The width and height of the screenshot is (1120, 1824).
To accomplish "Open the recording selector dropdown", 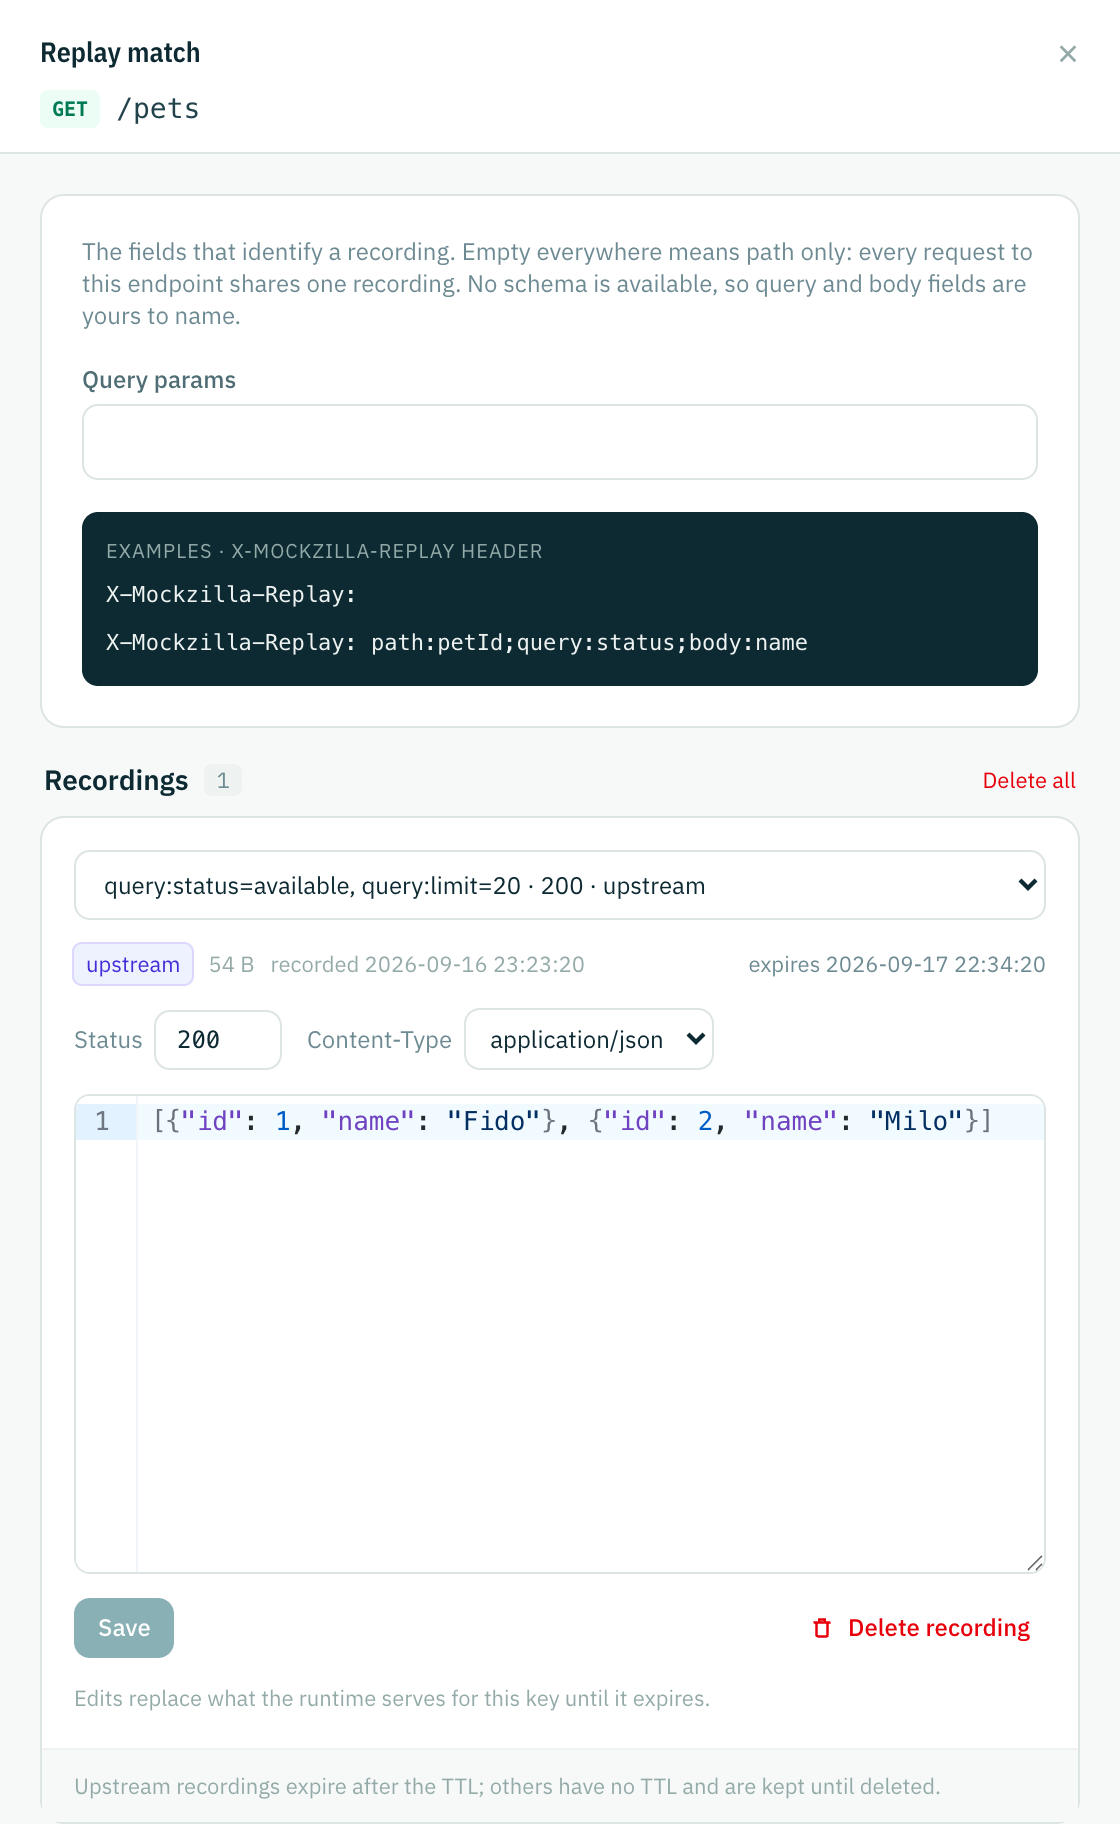I will coord(560,885).
